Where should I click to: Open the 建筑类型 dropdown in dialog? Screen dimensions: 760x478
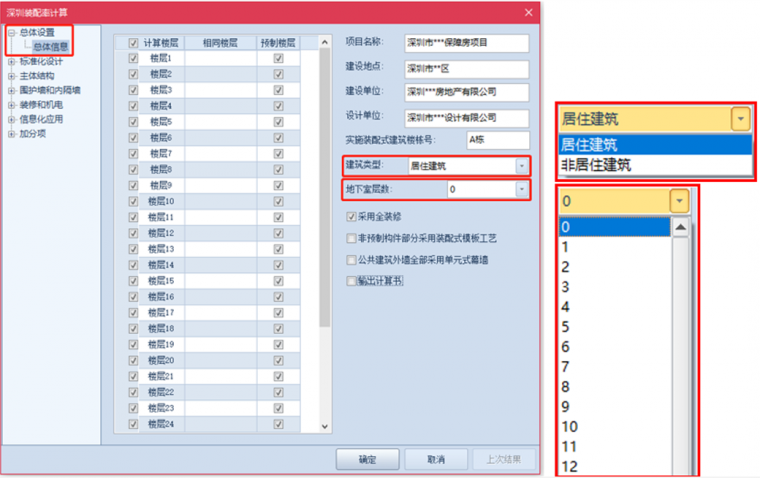pyautogui.click(x=521, y=166)
